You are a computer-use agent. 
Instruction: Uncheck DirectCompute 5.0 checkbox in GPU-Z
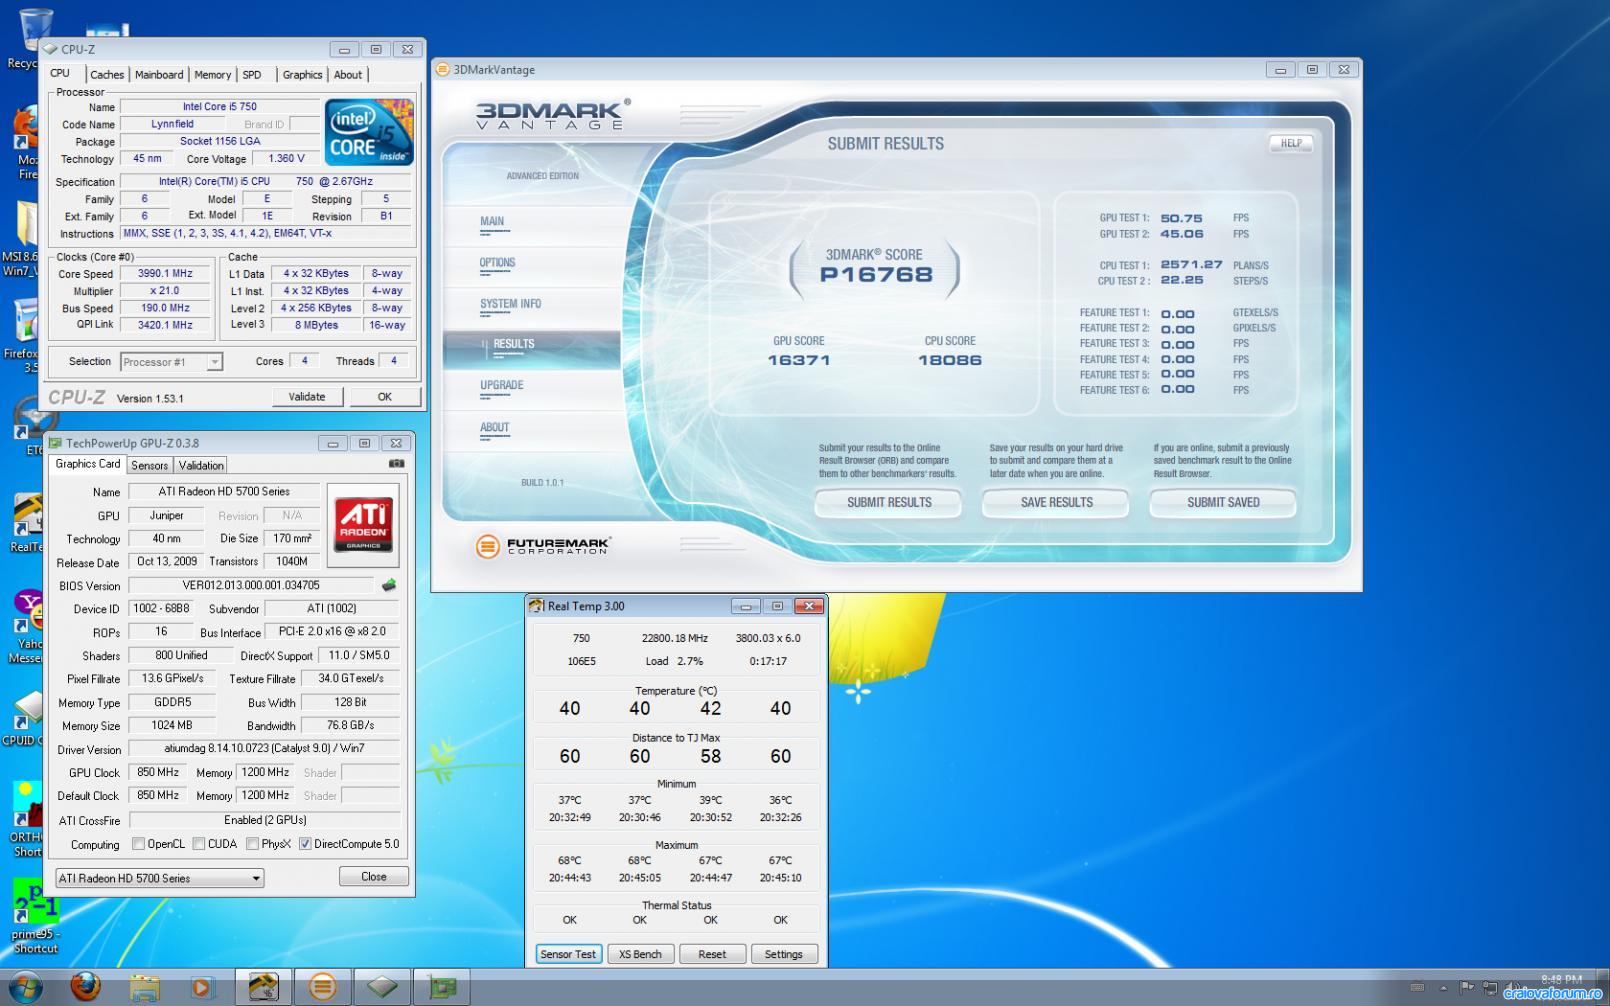305,844
